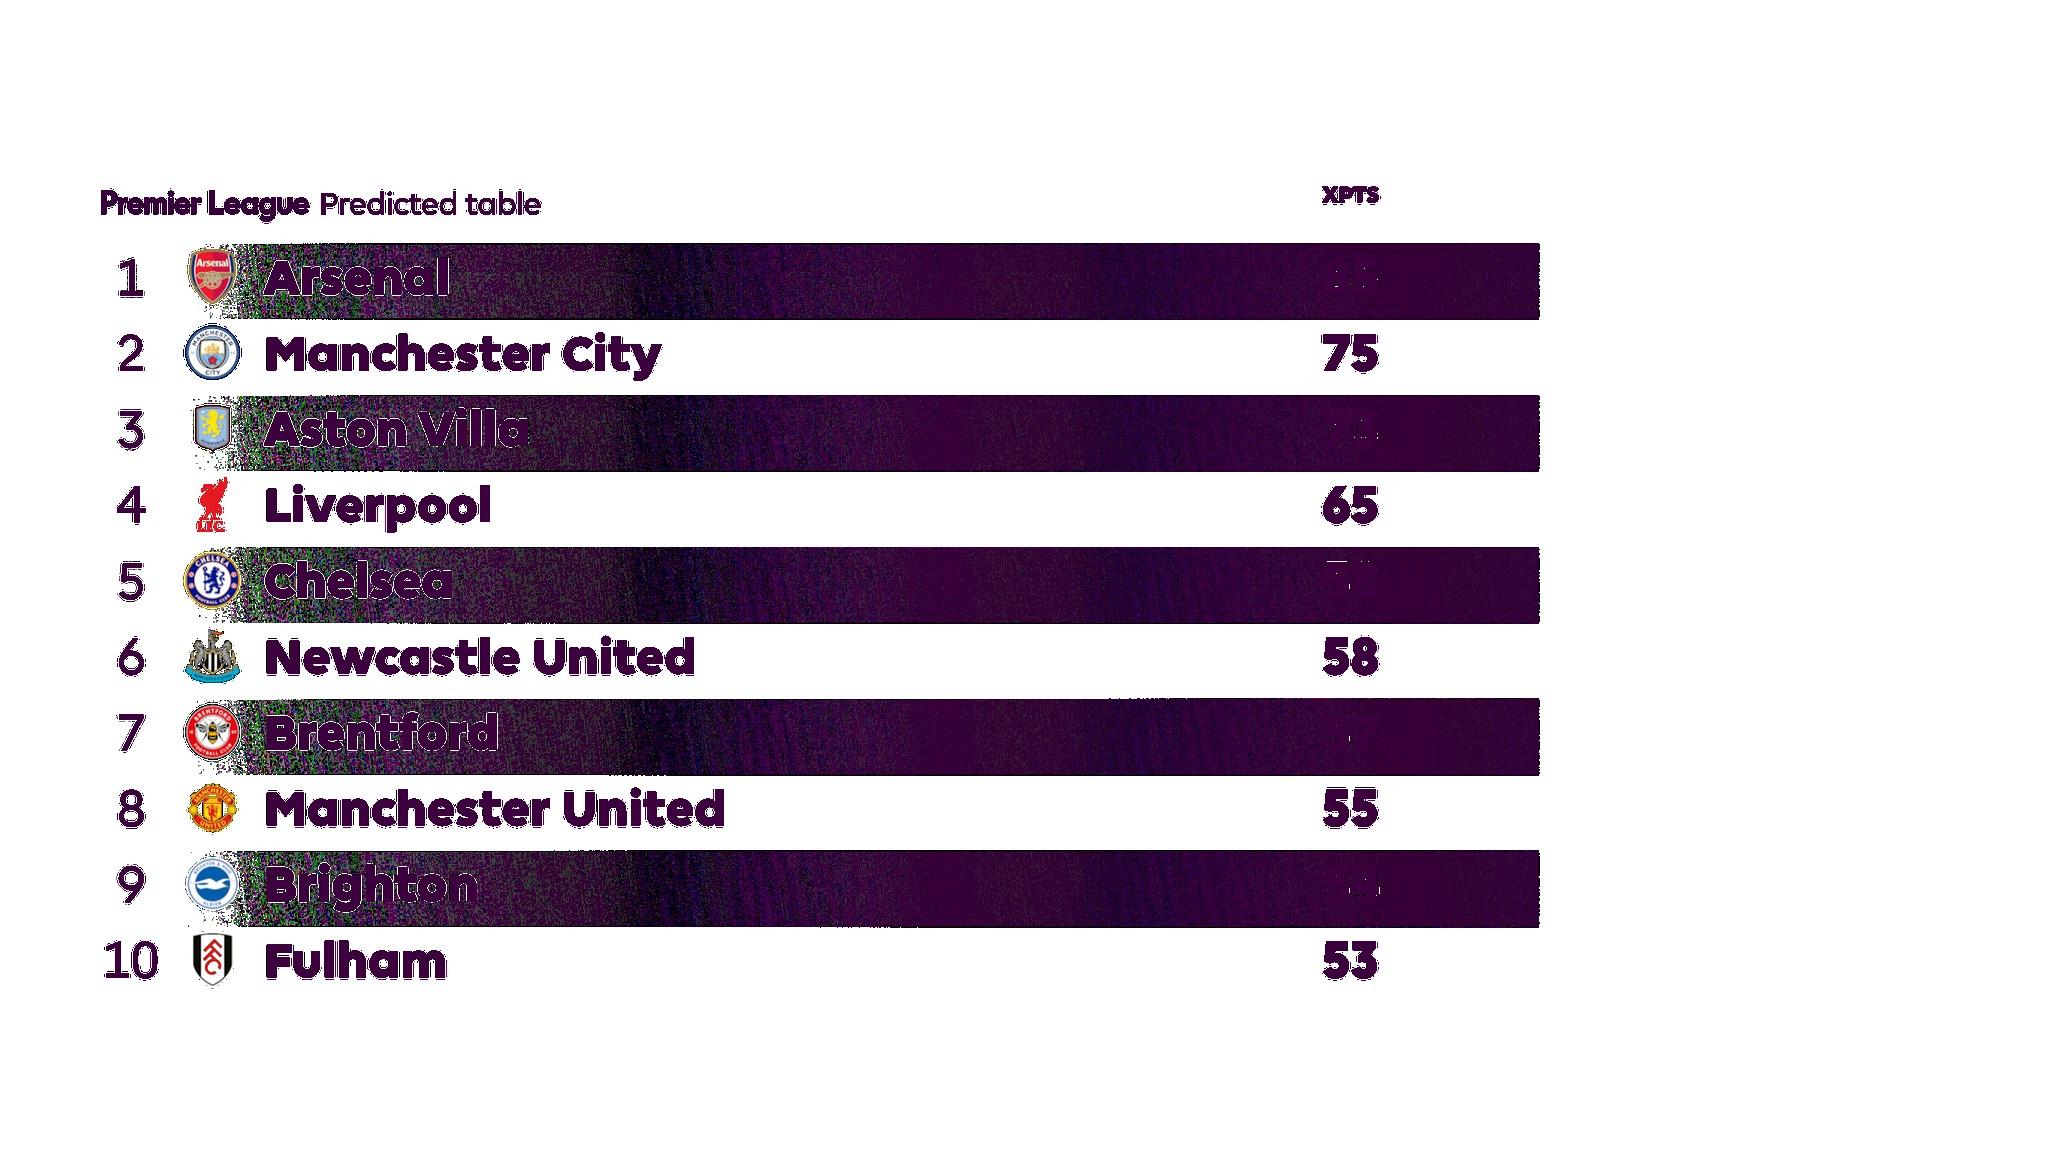2048x1152 pixels.
Task: Click the XPTS column header
Action: tap(1350, 195)
